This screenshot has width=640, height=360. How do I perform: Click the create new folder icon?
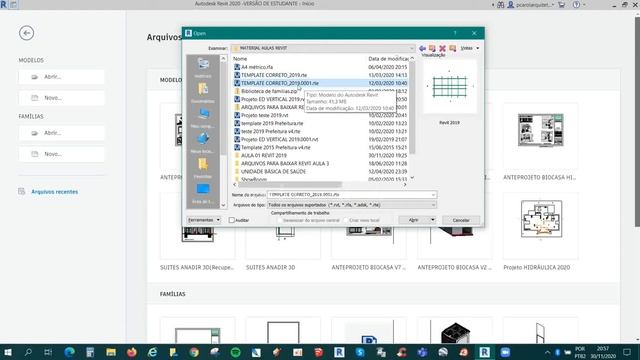pos(453,48)
